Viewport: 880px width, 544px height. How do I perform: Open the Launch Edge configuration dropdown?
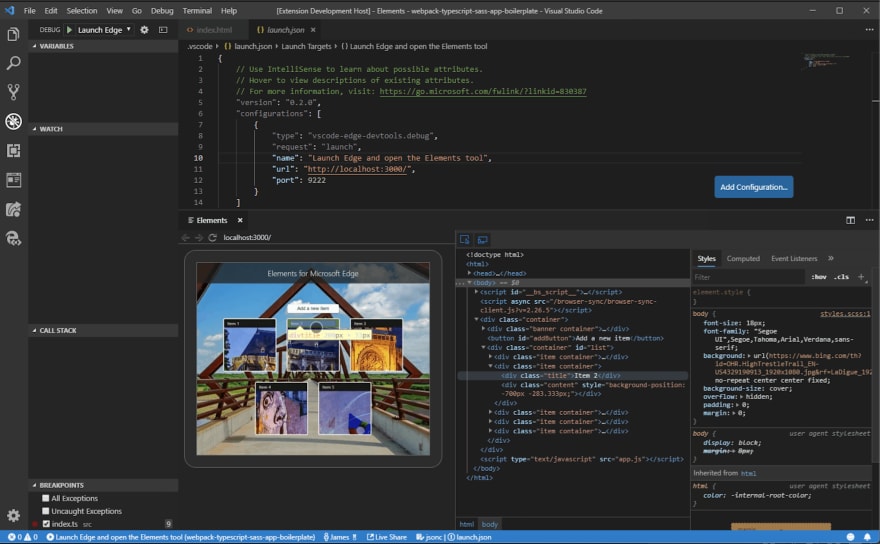[x=104, y=30]
